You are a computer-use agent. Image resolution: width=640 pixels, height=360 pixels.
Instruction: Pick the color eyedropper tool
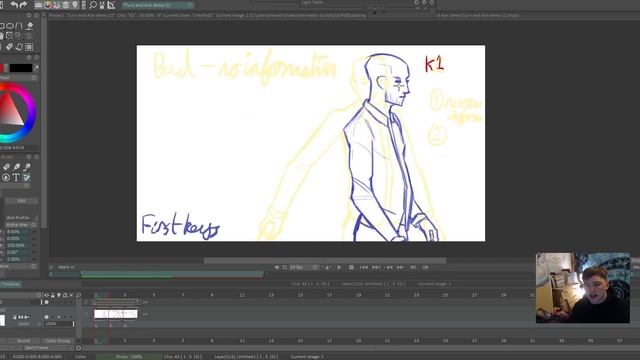click(36, 68)
